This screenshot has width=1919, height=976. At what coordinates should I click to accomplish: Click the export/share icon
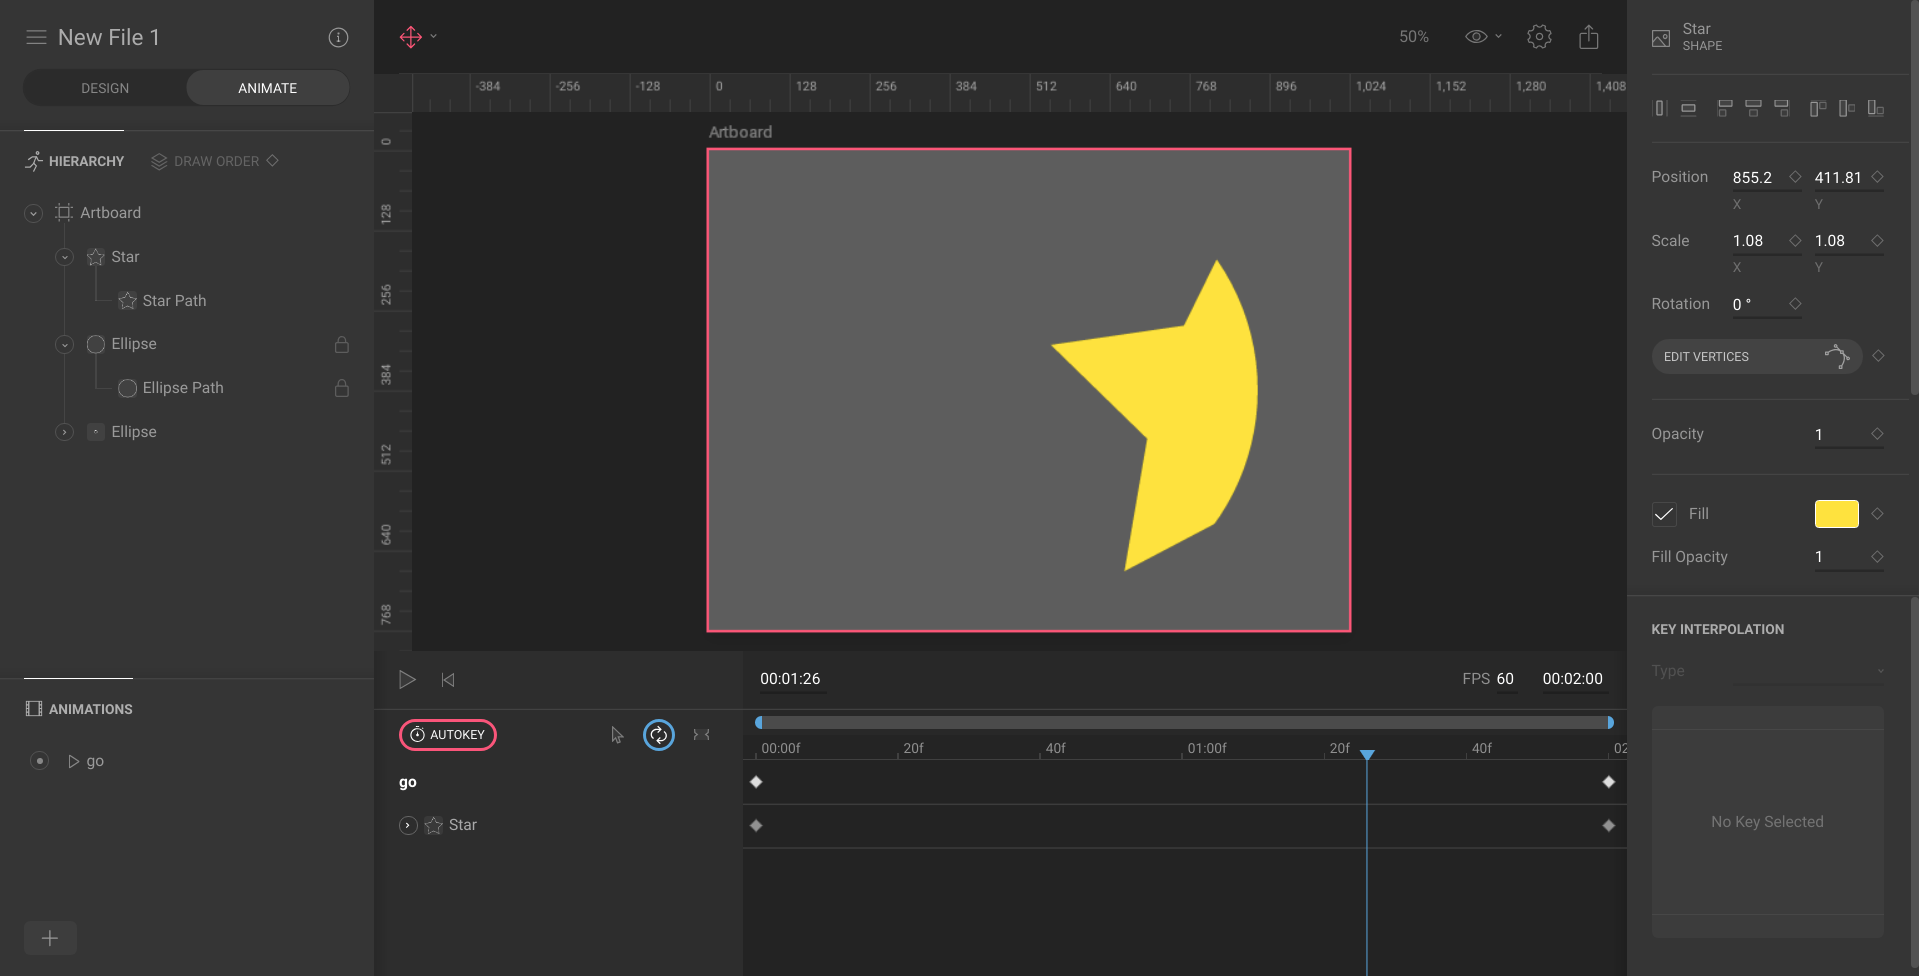point(1589,36)
